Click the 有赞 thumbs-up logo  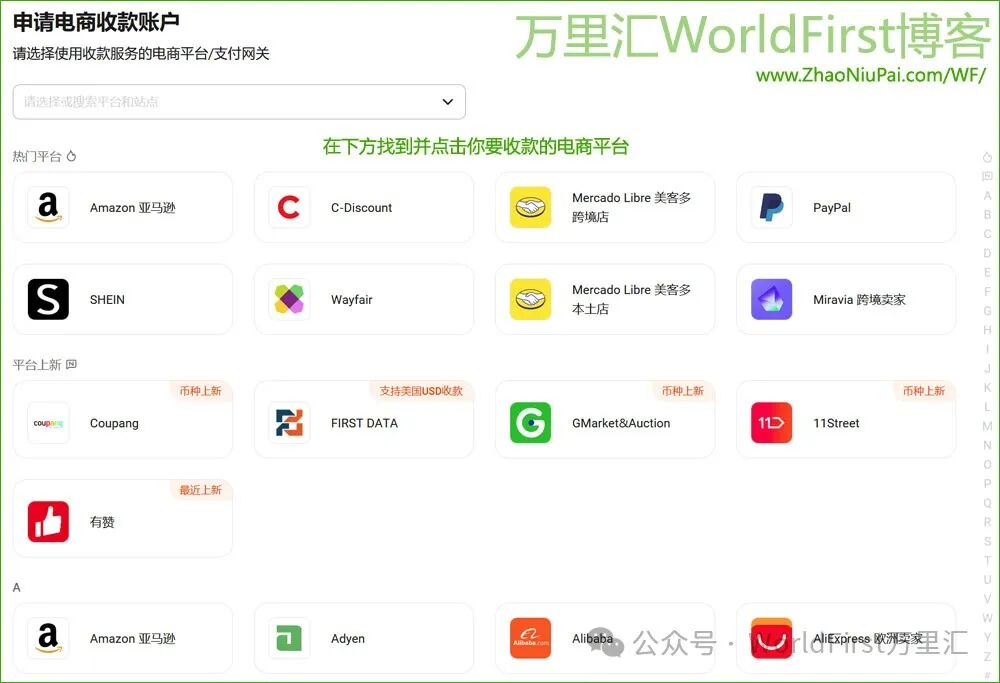point(48,518)
